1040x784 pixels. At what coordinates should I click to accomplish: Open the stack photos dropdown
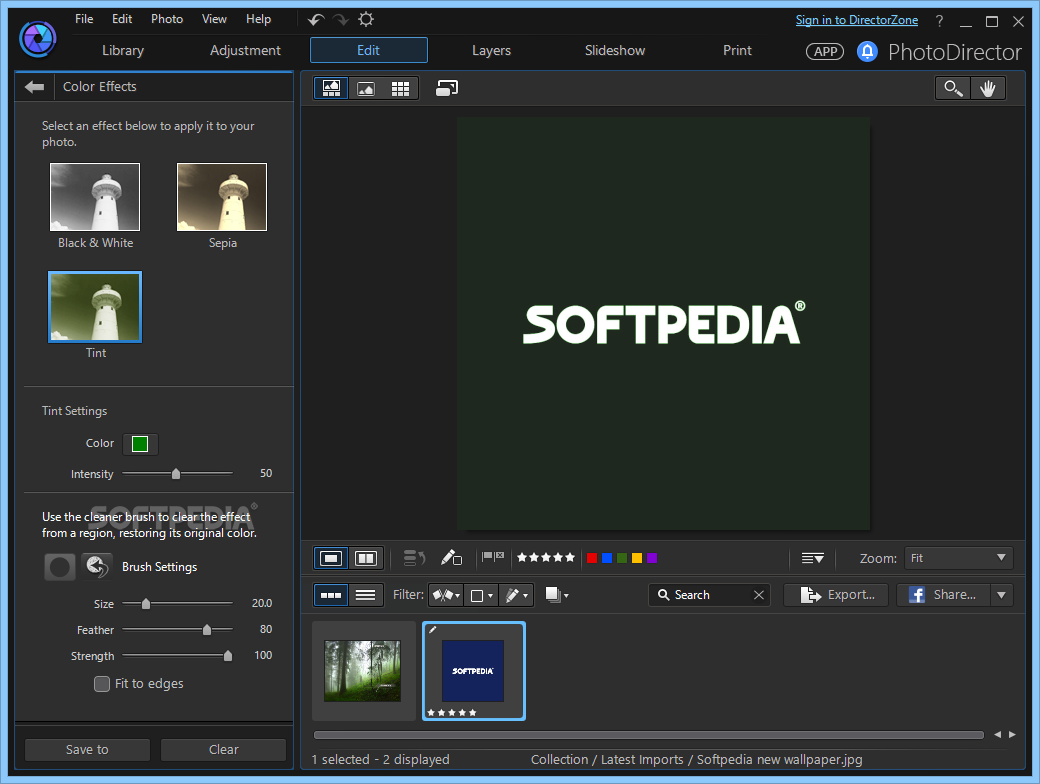[556, 595]
